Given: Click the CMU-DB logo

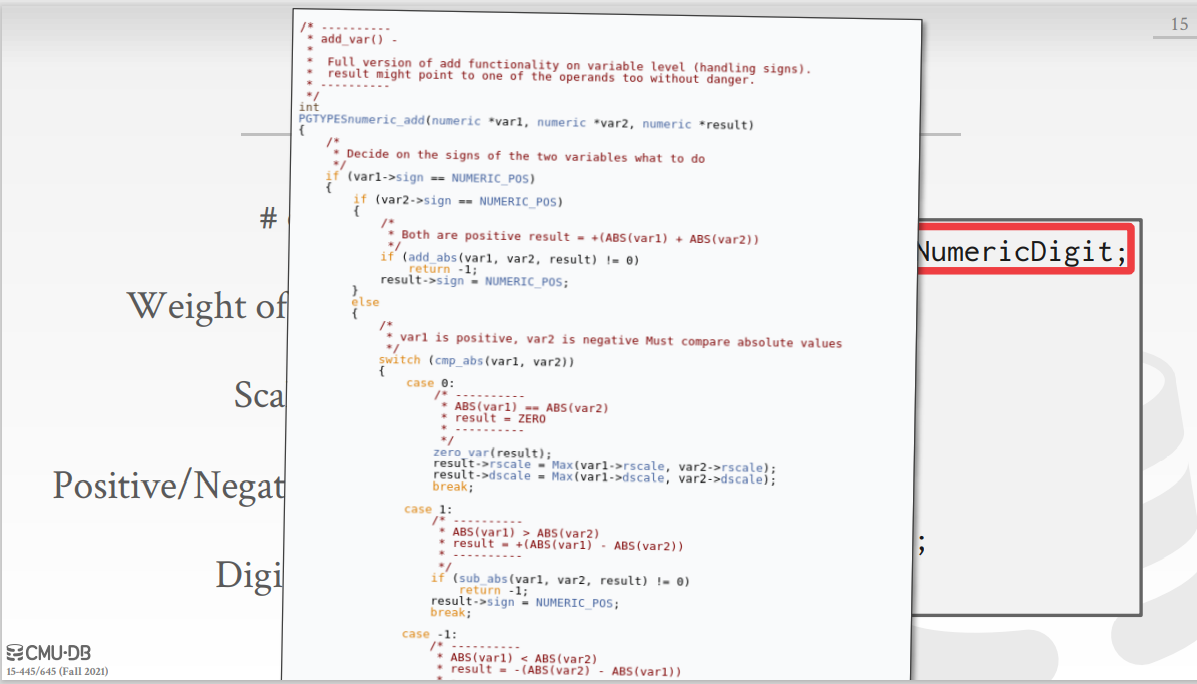Looking at the screenshot, I should click(49, 653).
